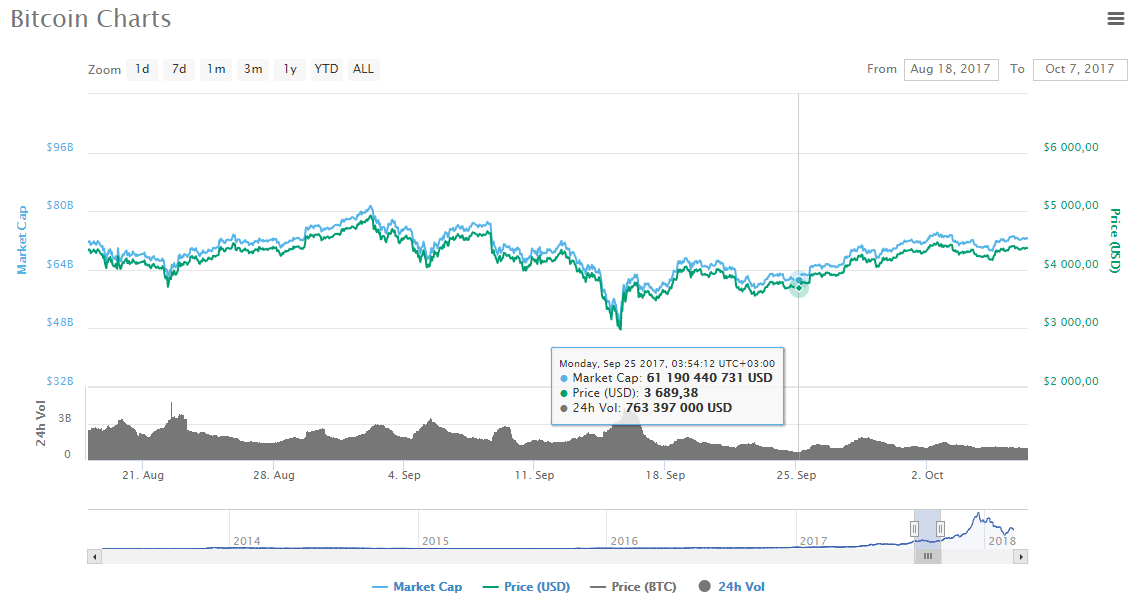Click the 24h Vol vertical axis title

pos(41,423)
